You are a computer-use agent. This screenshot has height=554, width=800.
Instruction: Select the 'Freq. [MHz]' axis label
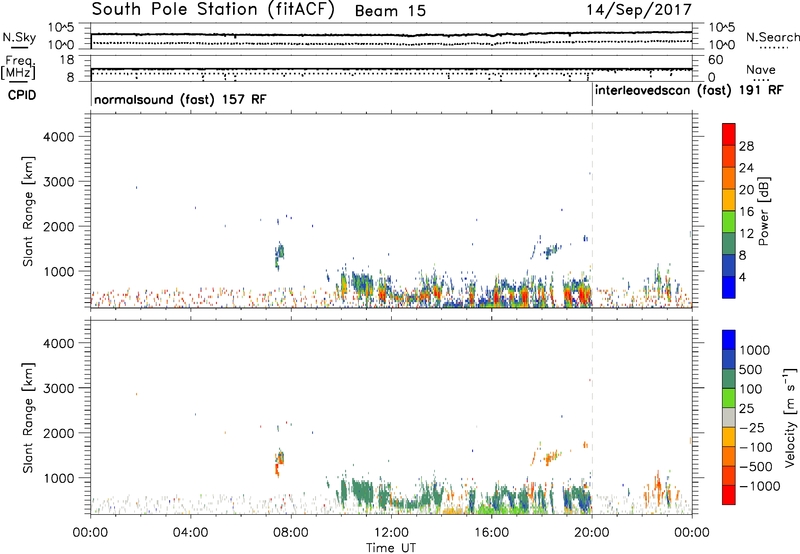click(x=19, y=67)
